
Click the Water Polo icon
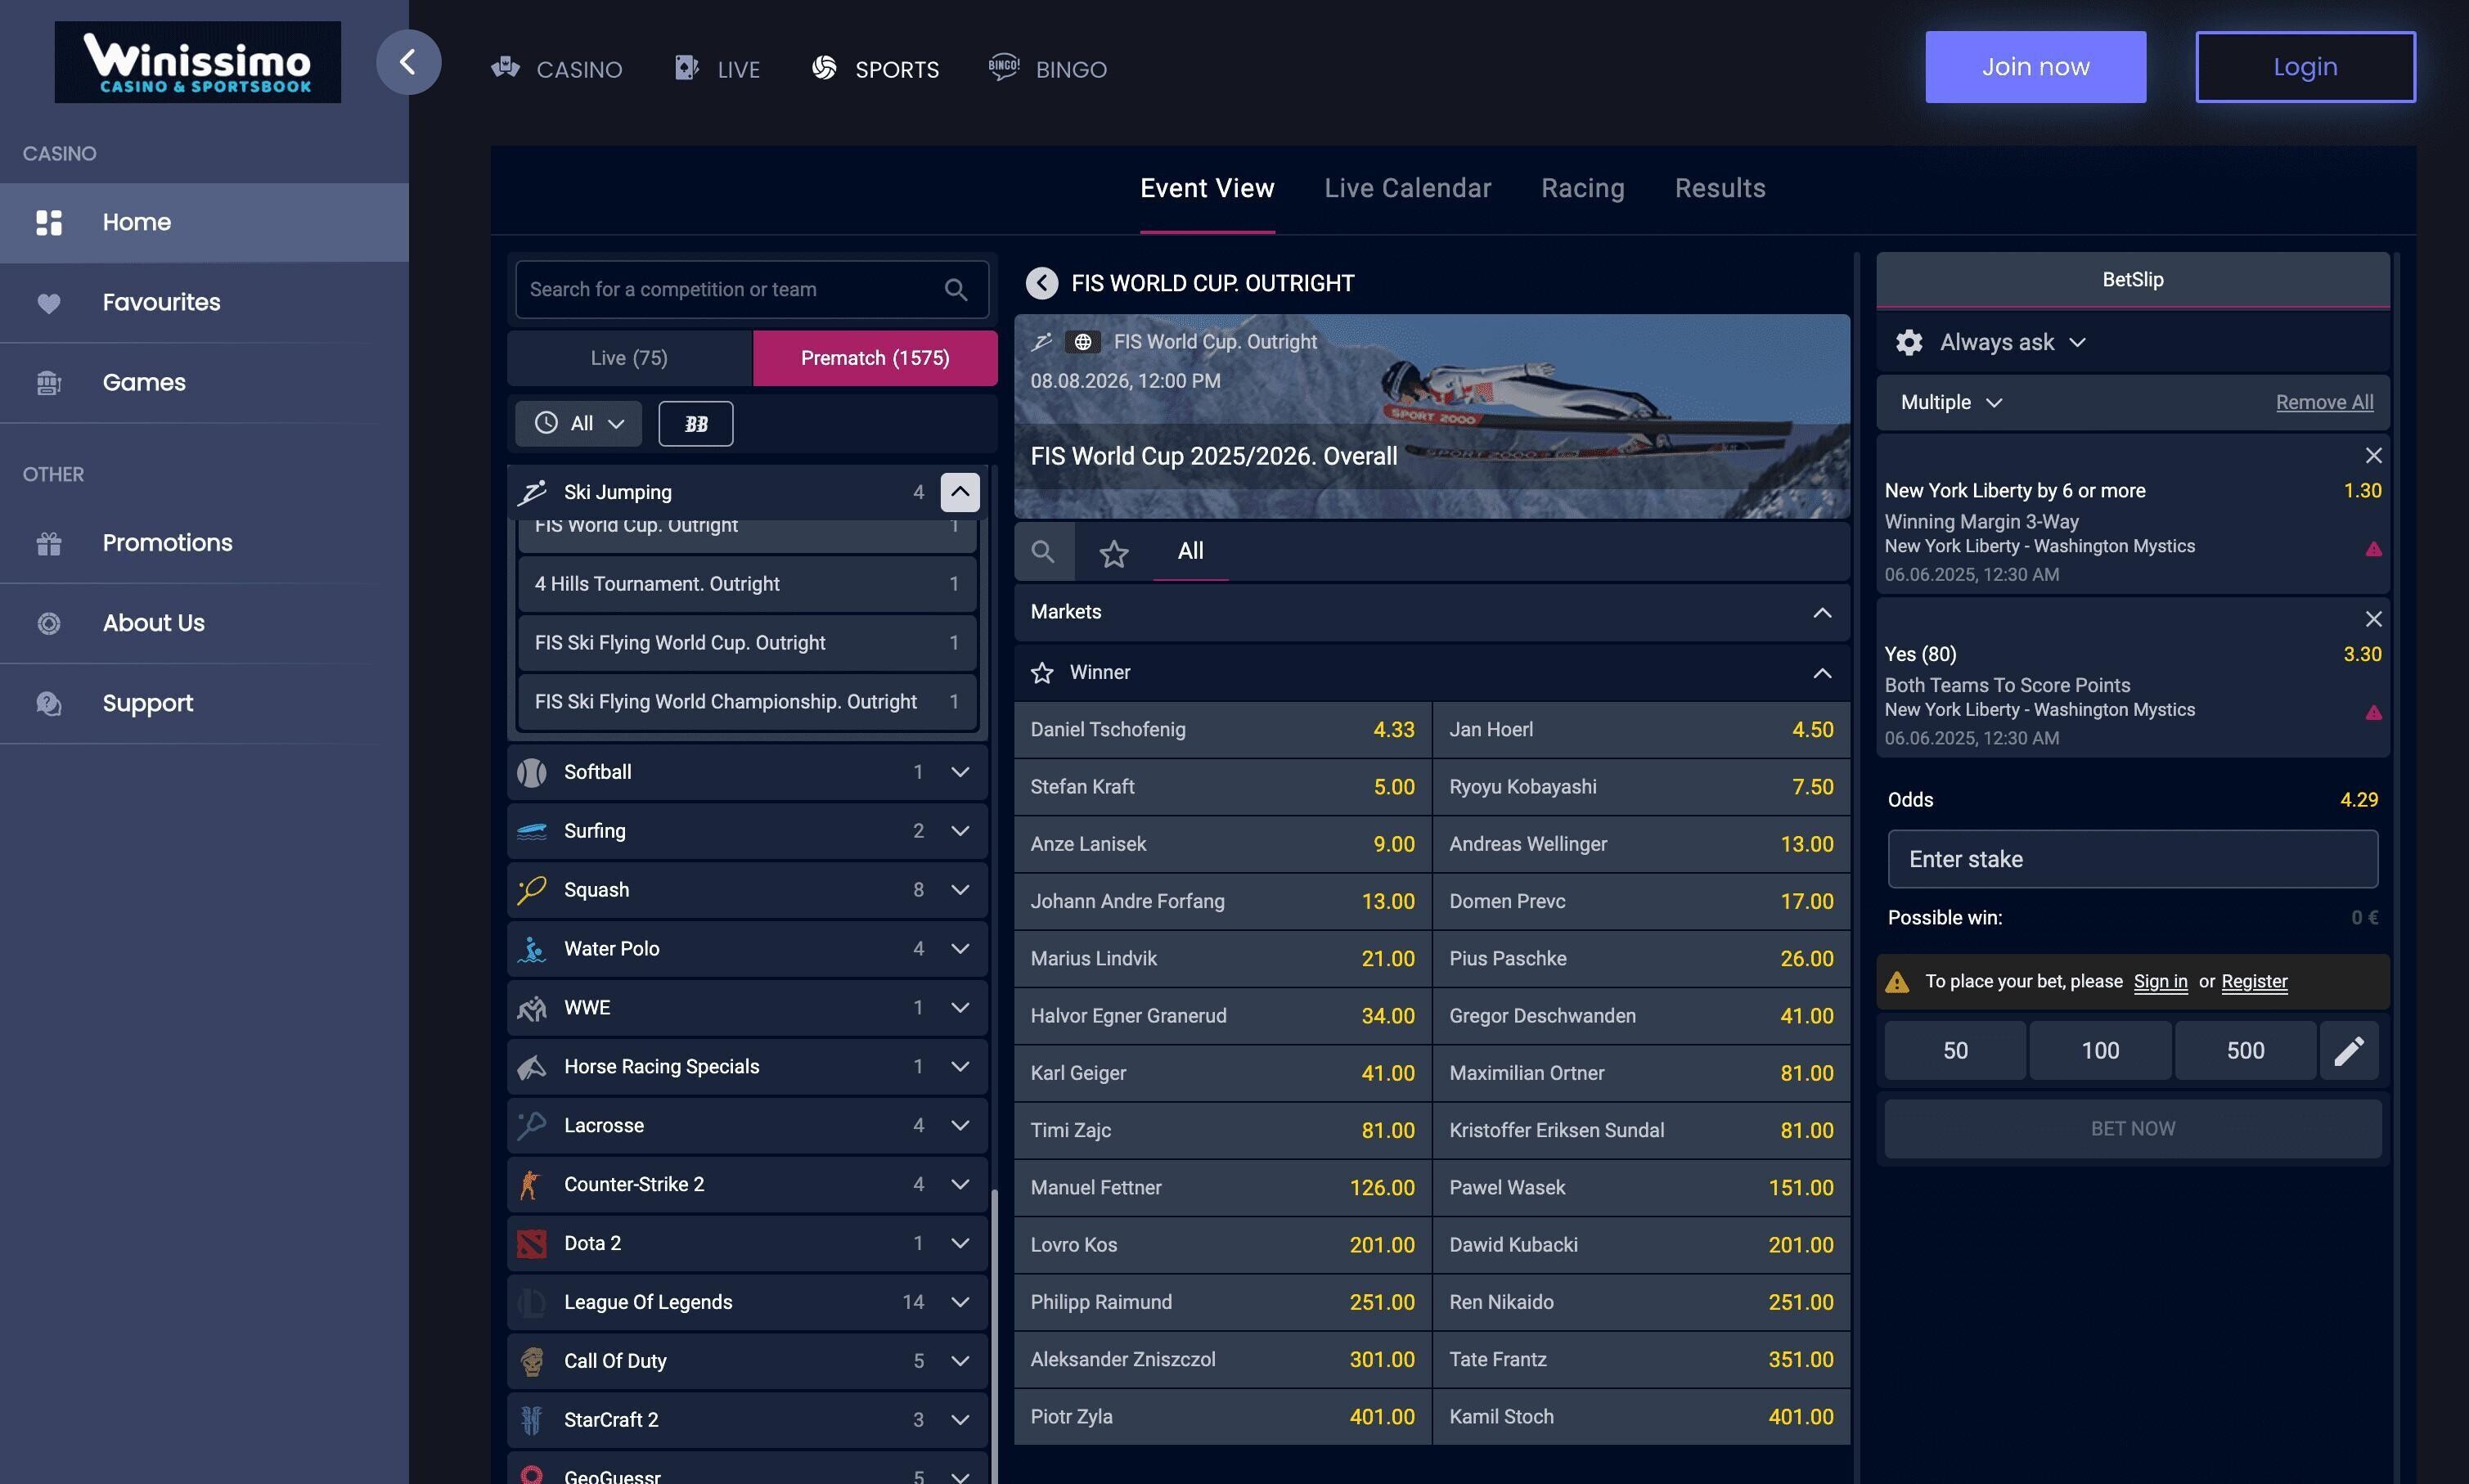531,949
